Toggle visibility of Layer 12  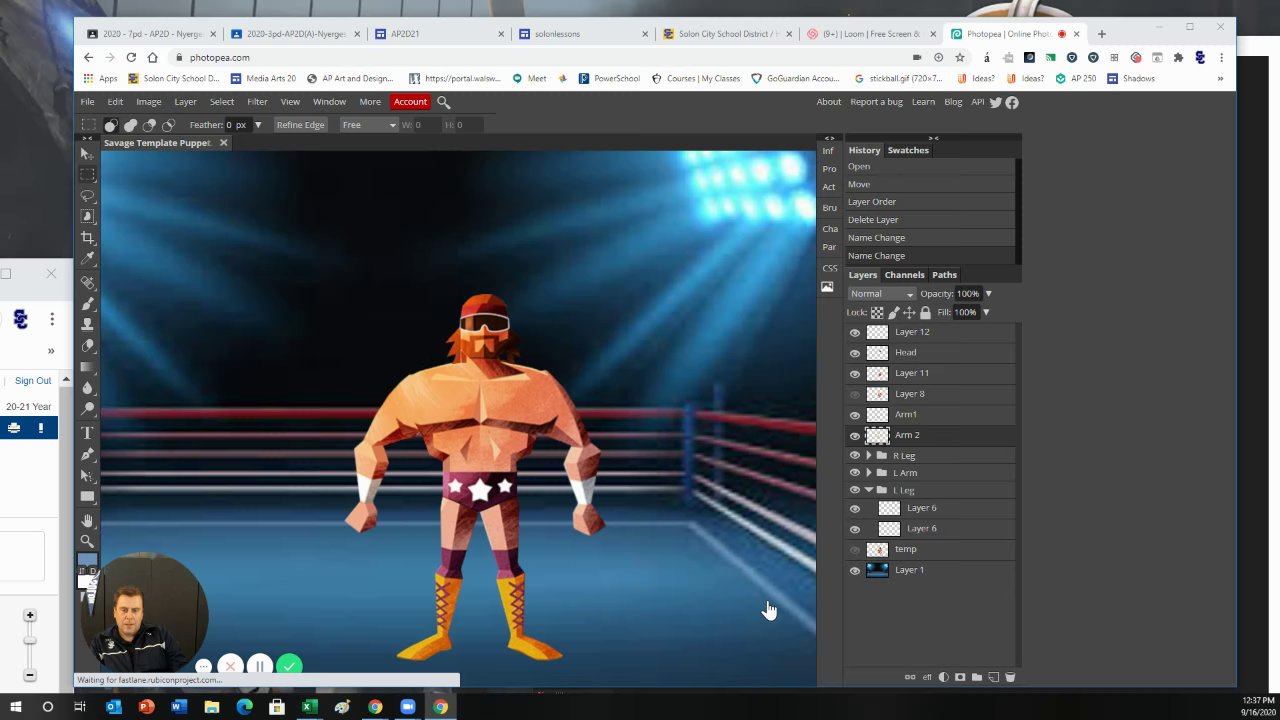855,333
